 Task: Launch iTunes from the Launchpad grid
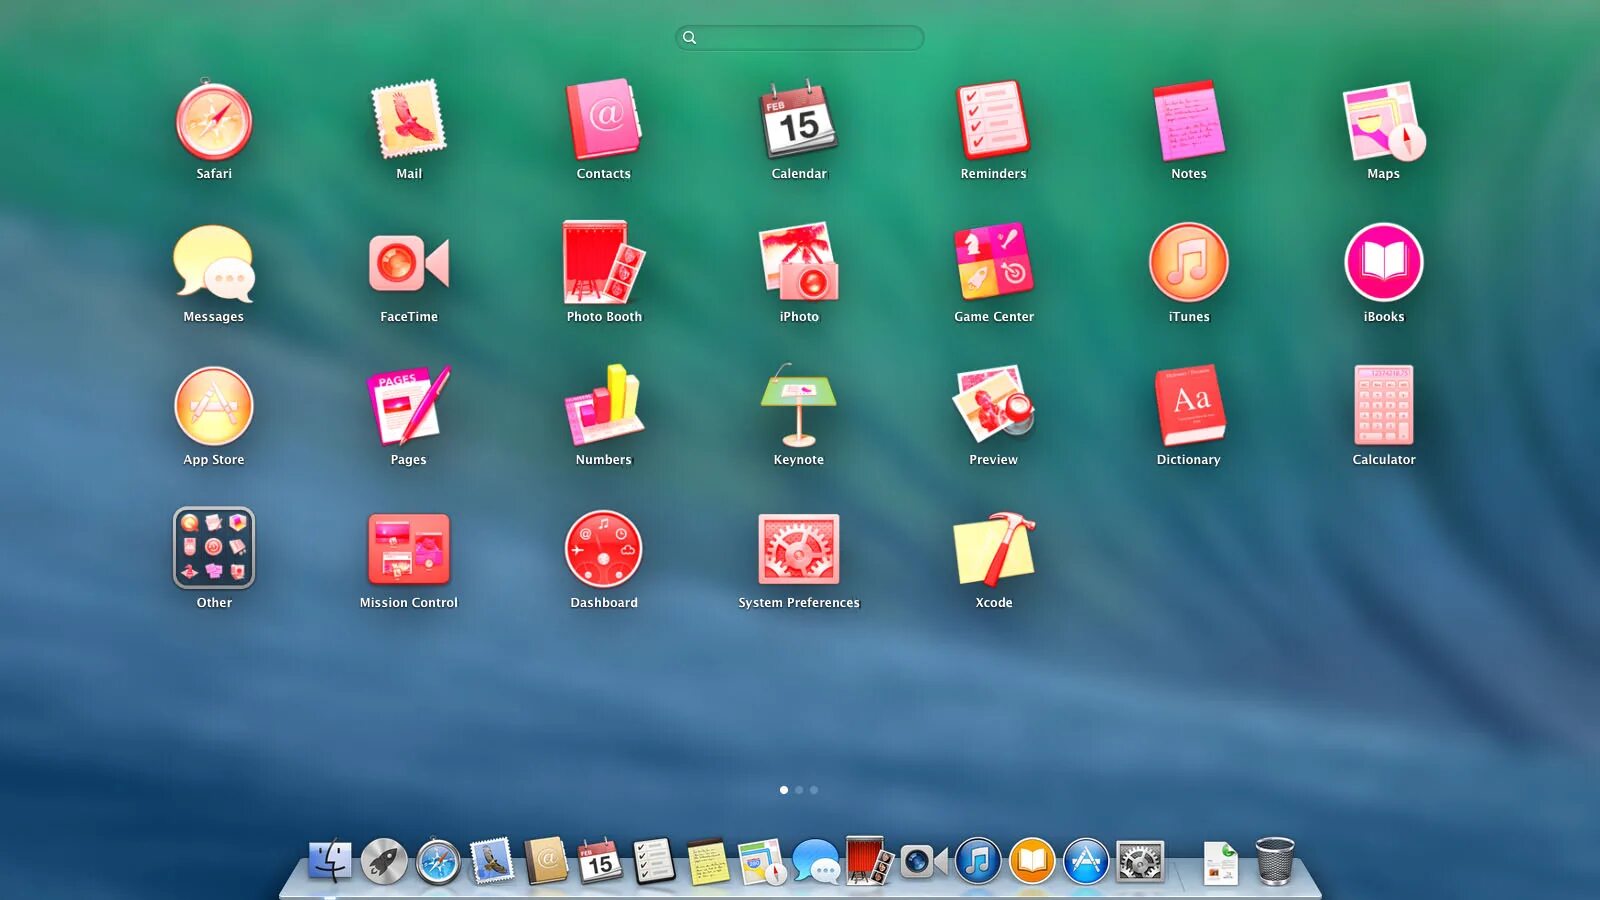(1189, 262)
